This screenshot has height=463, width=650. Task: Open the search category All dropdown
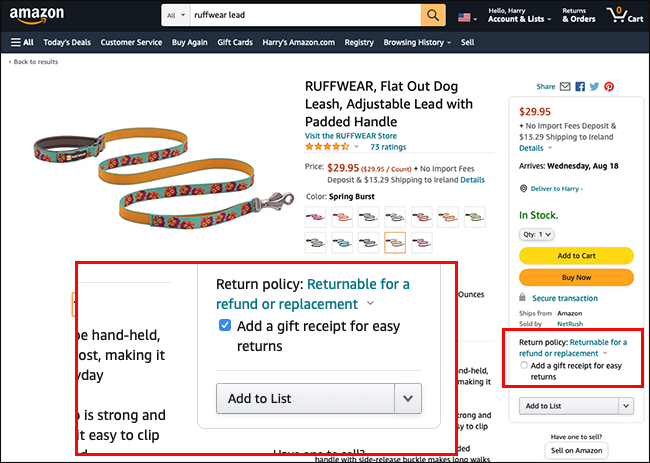click(176, 16)
